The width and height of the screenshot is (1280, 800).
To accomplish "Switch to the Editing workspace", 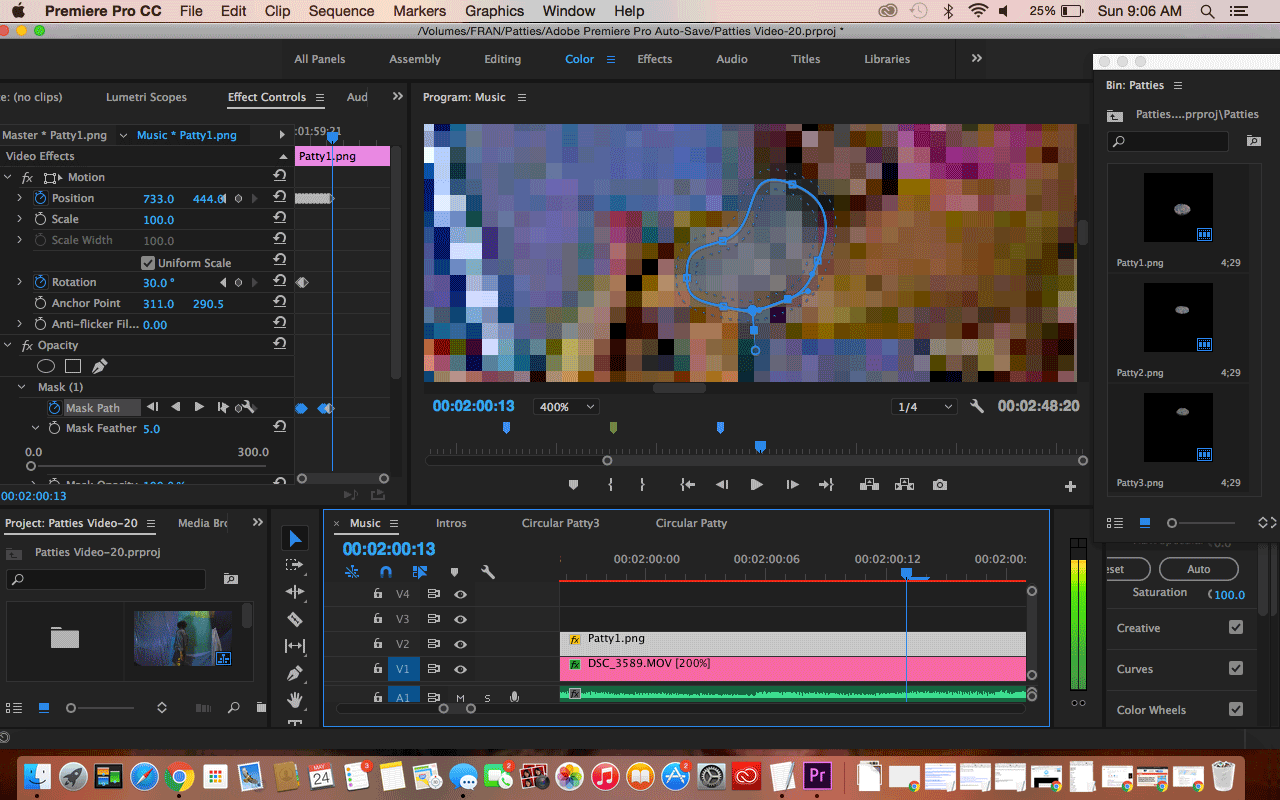I will click(x=502, y=59).
